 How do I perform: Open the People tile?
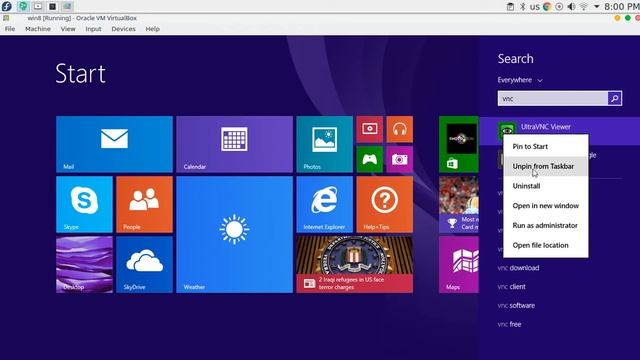coord(144,204)
